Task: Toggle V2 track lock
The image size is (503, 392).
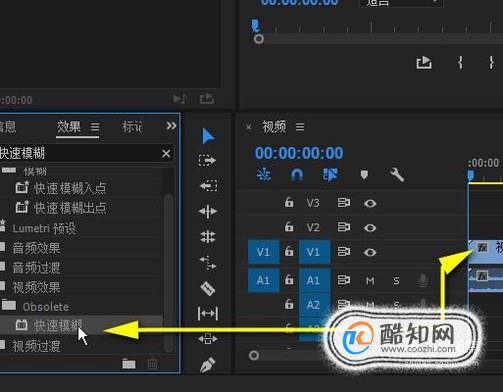Action: tap(289, 227)
